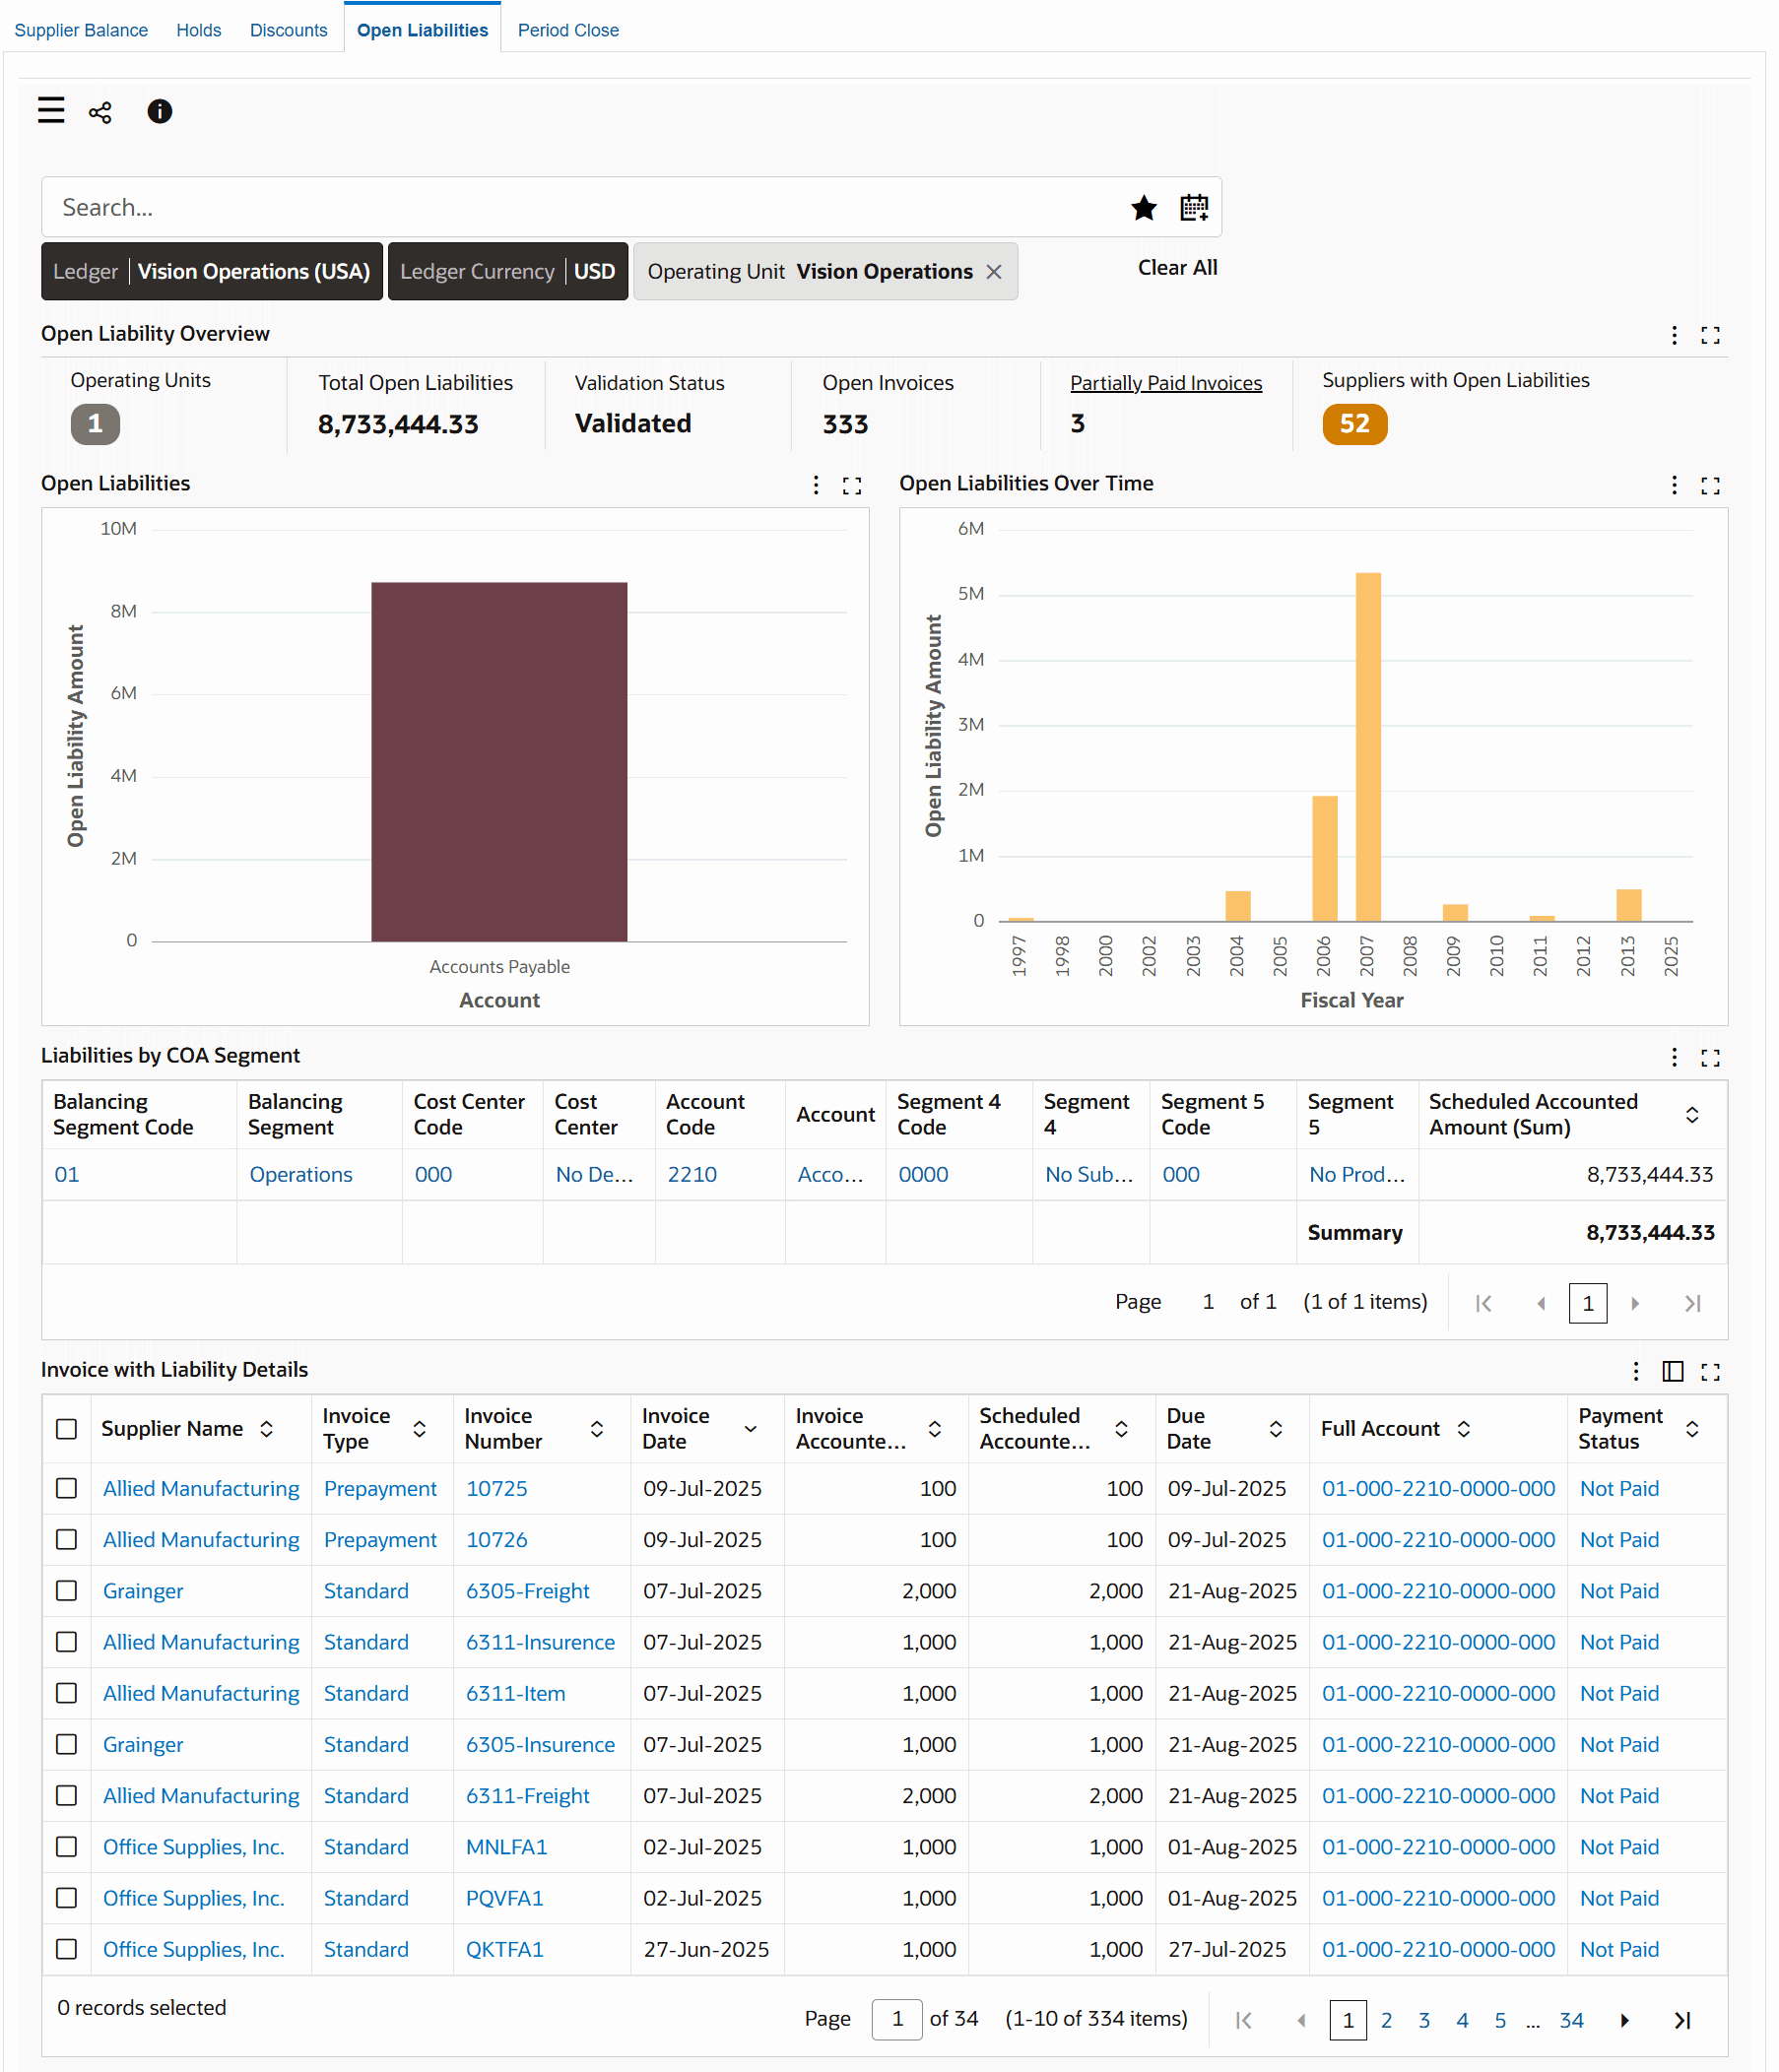Check the row for invoice 6311-Item
1779x2072 pixels.
(67, 1692)
